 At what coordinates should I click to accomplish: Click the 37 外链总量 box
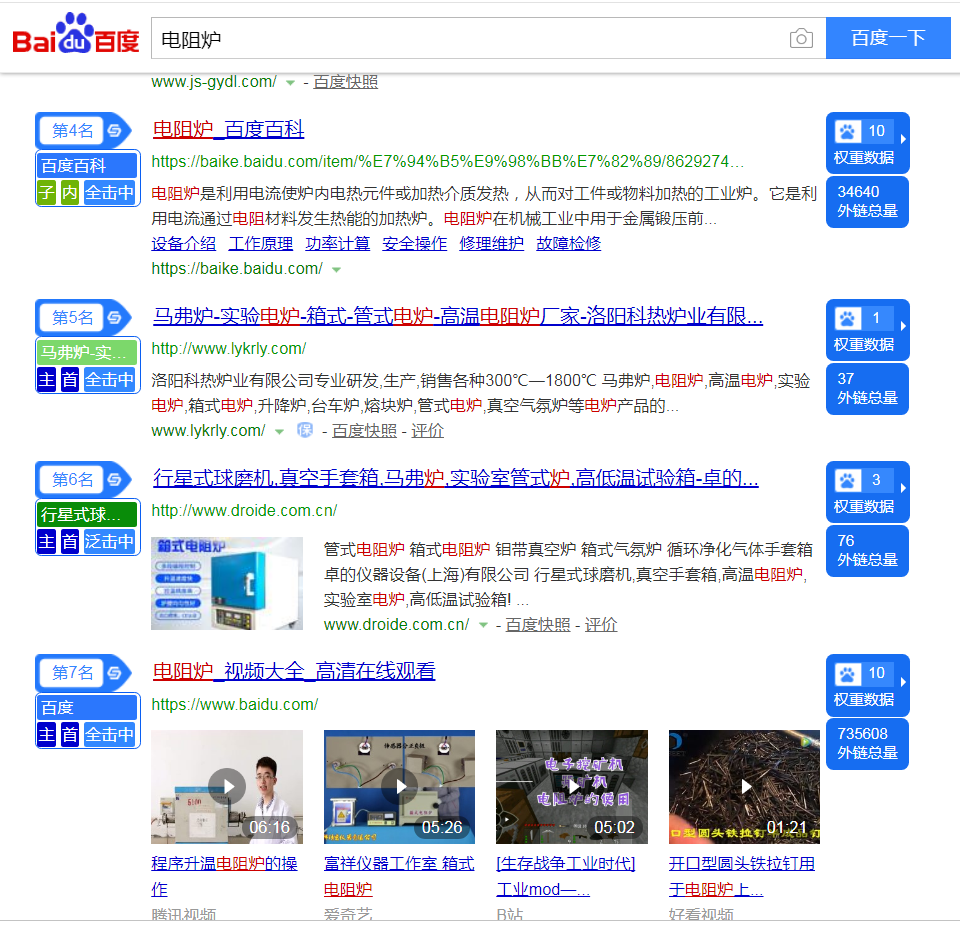click(x=867, y=388)
